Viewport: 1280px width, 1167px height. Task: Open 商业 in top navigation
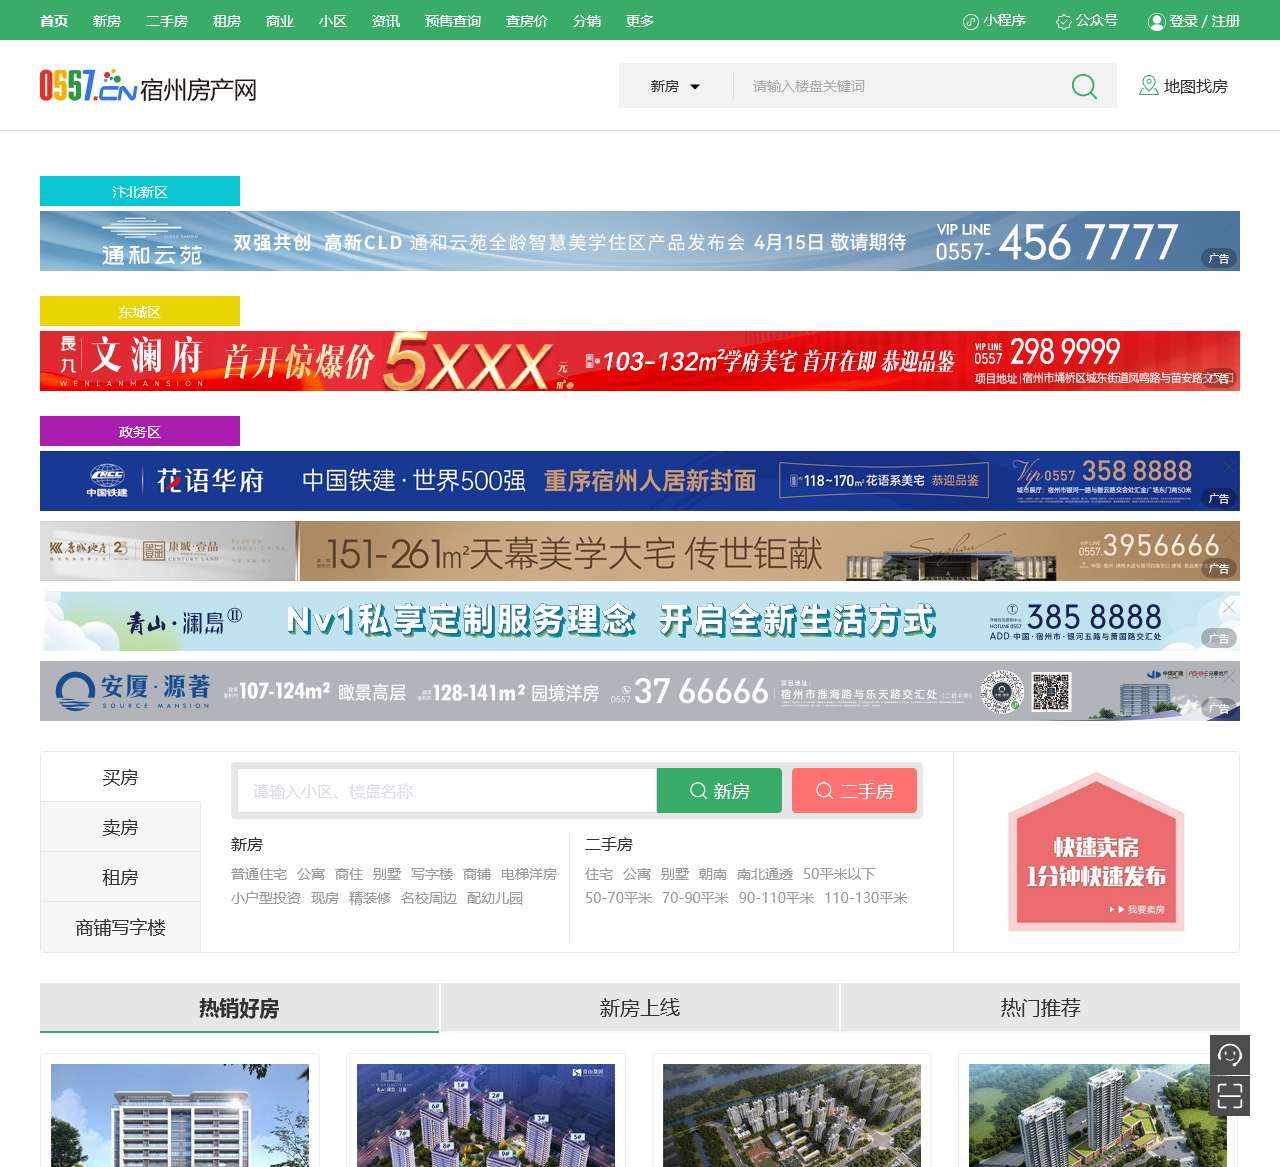[280, 21]
